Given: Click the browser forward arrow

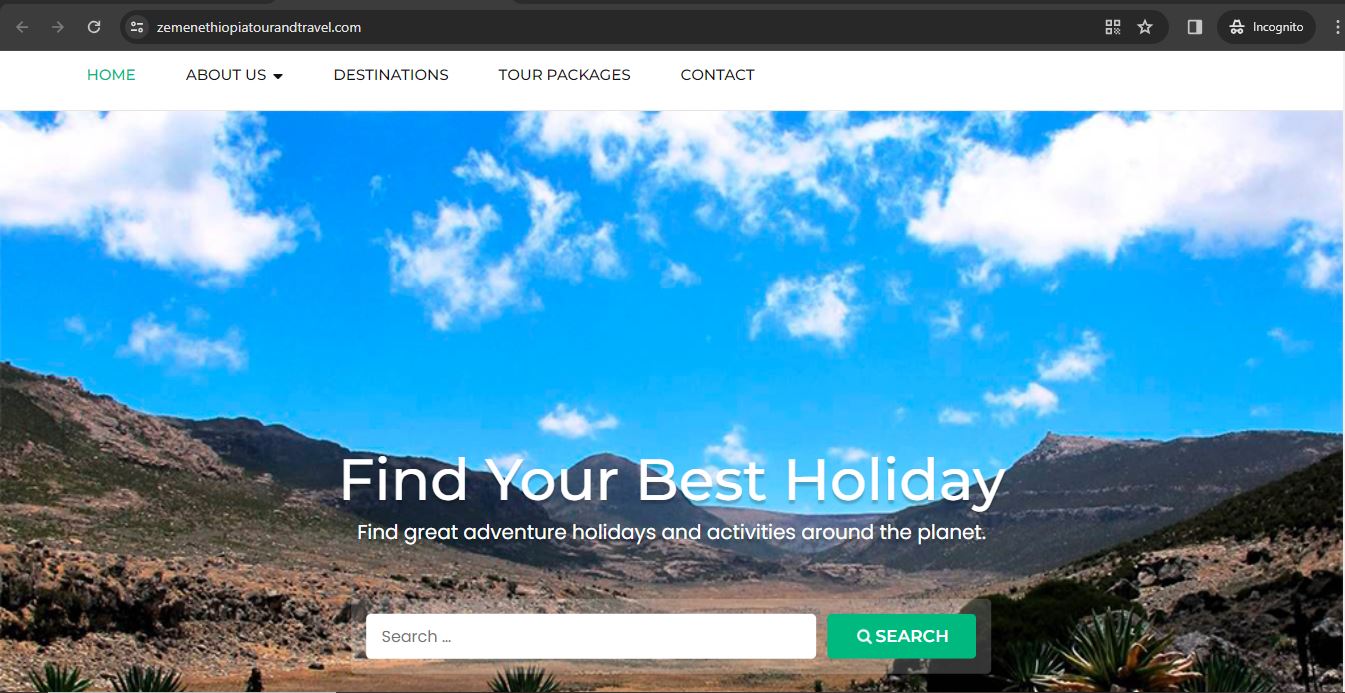Looking at the screenshot, I should click(58, 27).
